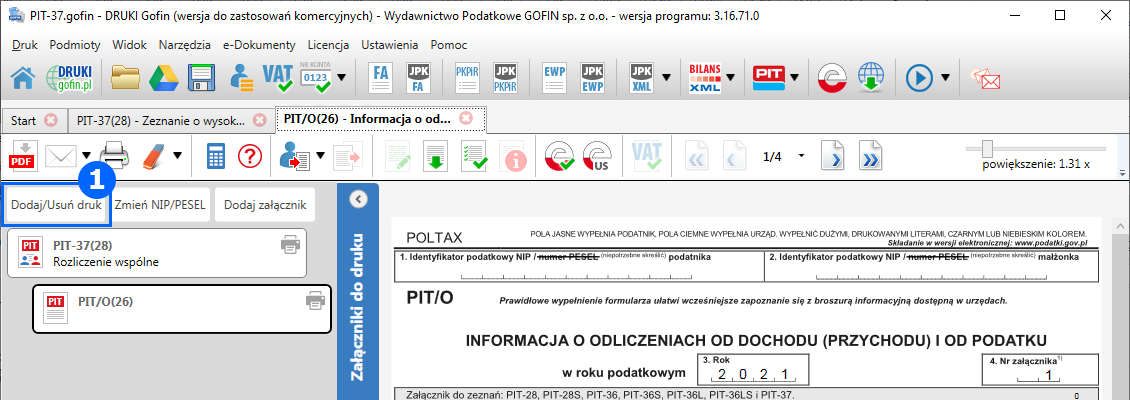
Task: Open the JPK FA icon
Action: click(x=417, y=77)
